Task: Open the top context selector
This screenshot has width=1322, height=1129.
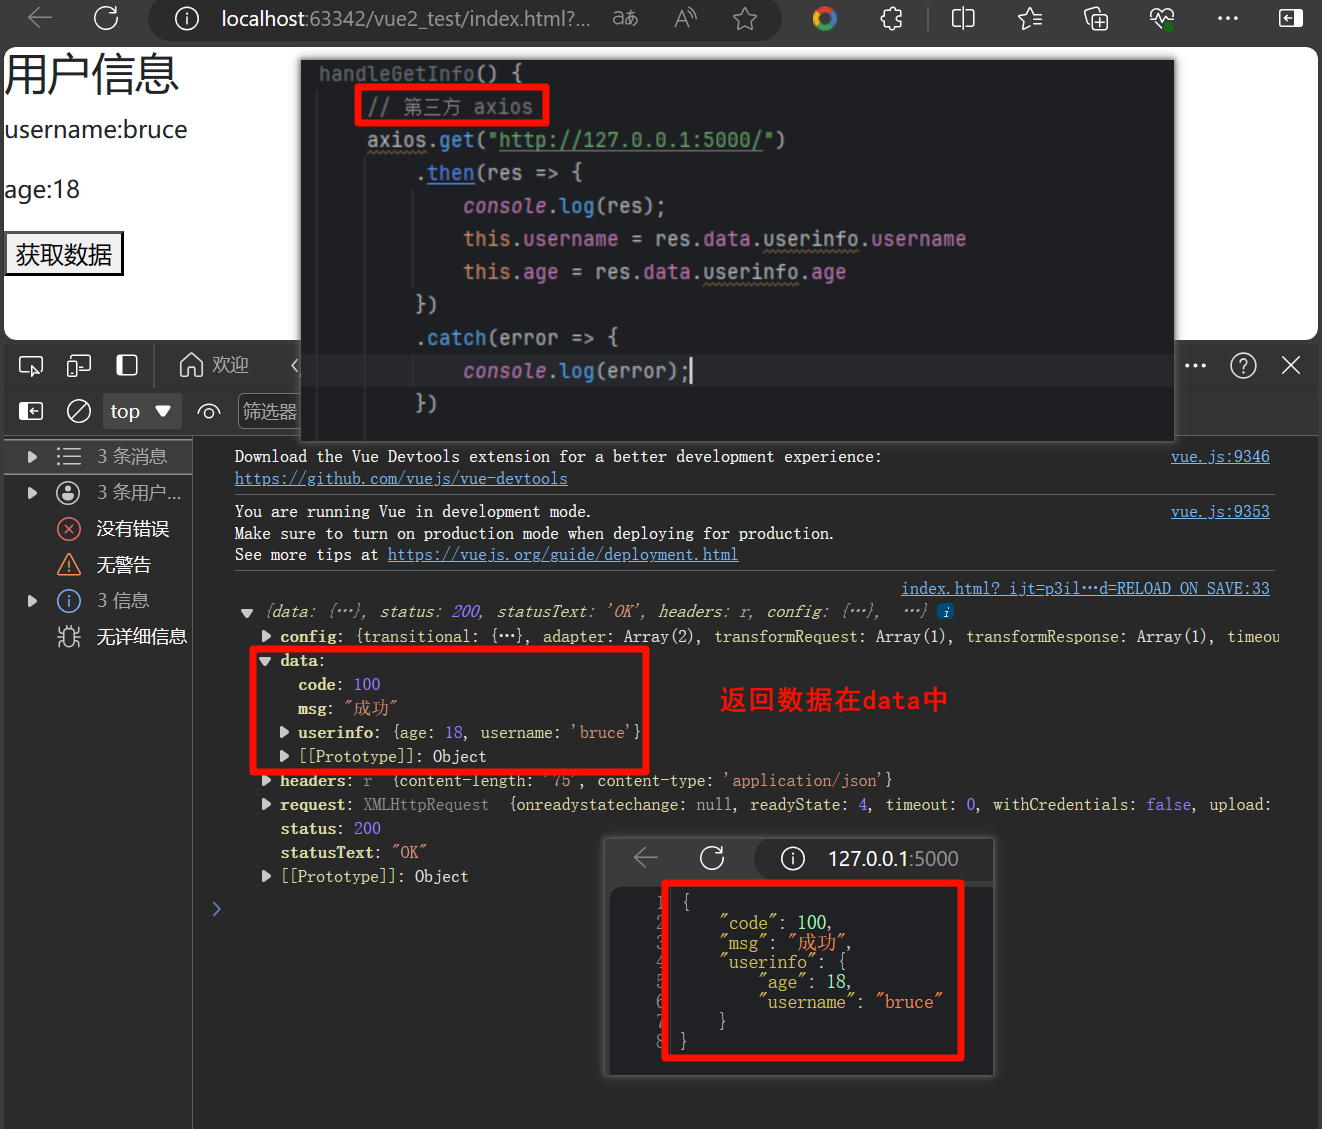Action: coord(141,411)
